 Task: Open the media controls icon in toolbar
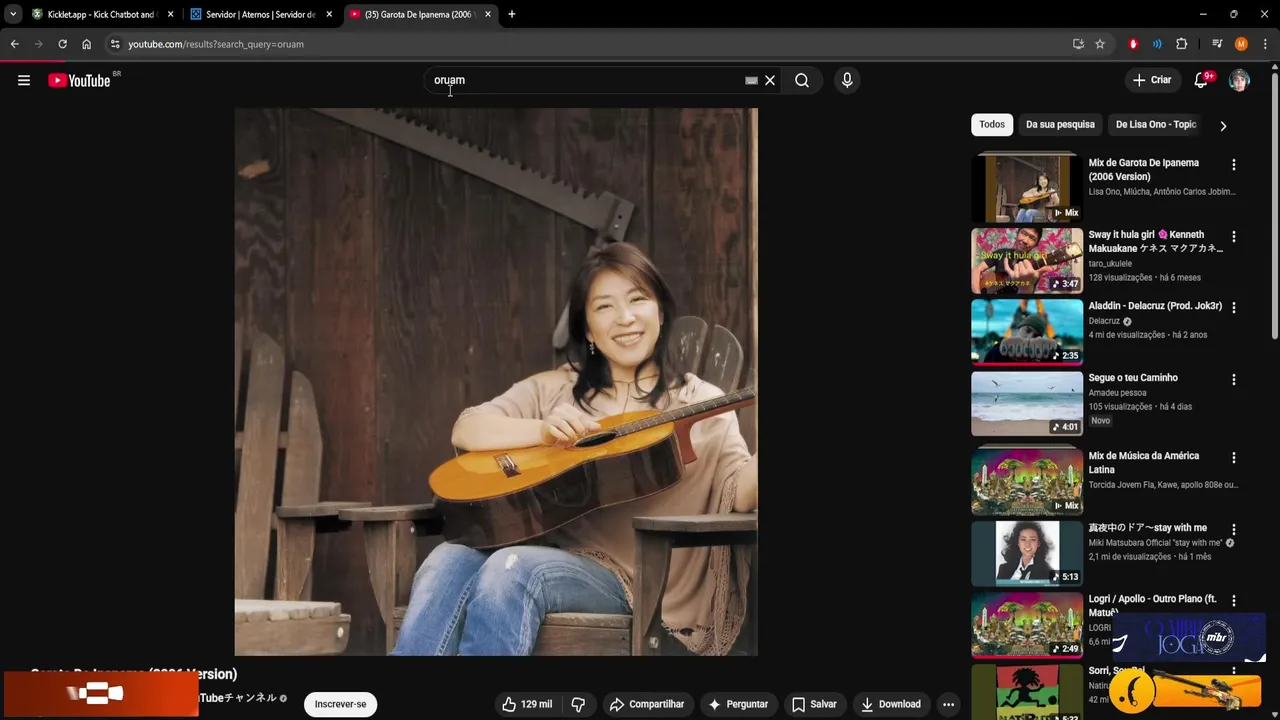(x=1217, y=44)
